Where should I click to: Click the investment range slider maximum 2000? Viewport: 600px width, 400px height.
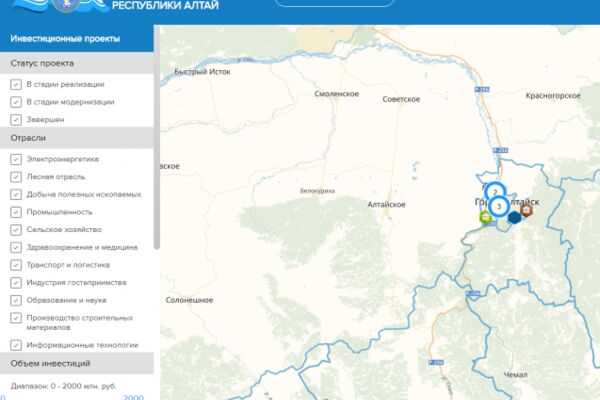tap(134, 397)
